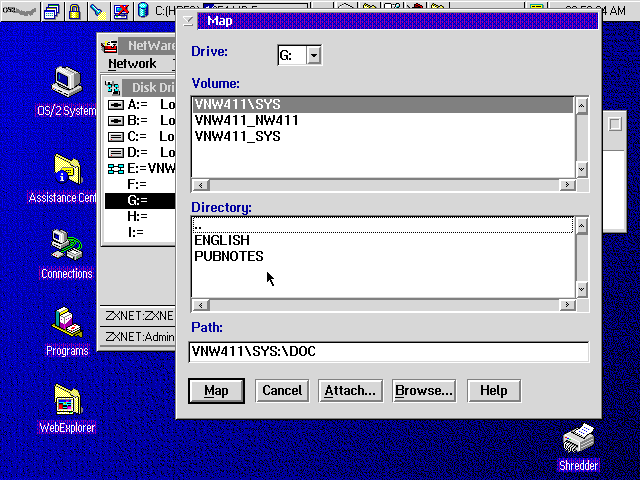
Task: Open the Map dialog system menu icon
Action: pyautogui.click(x=188, y=20)
